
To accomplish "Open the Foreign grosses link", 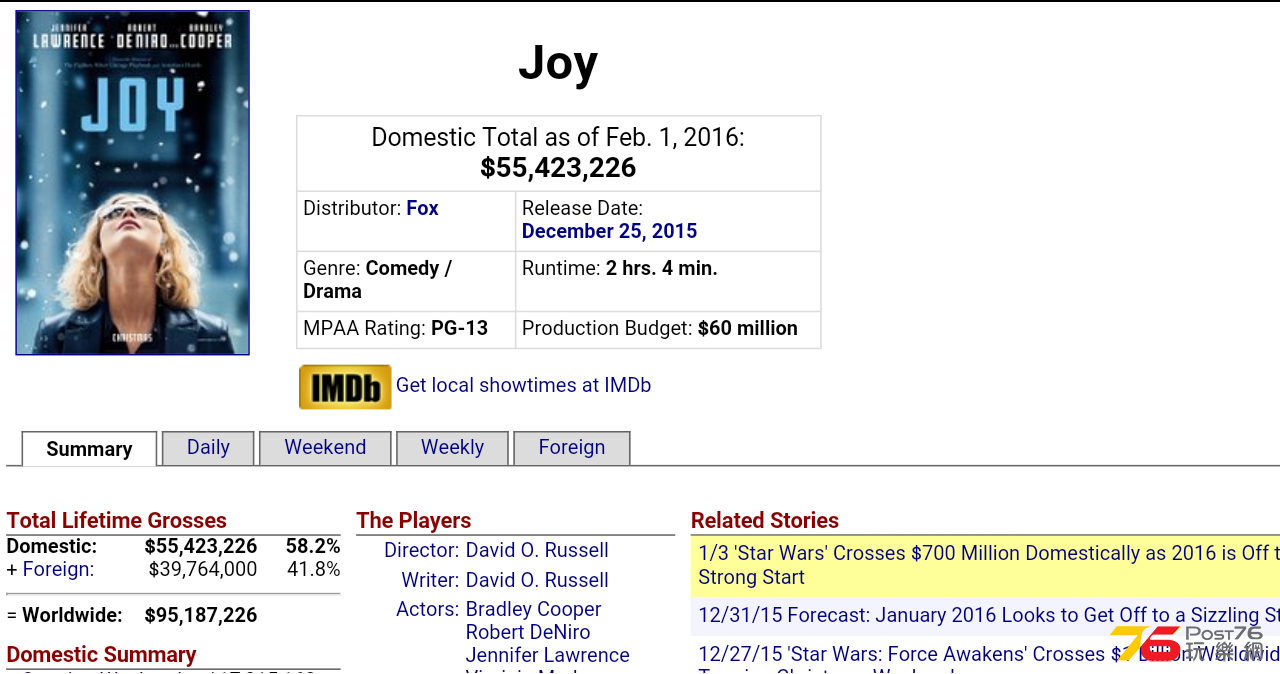I will [x=58, y=569].
